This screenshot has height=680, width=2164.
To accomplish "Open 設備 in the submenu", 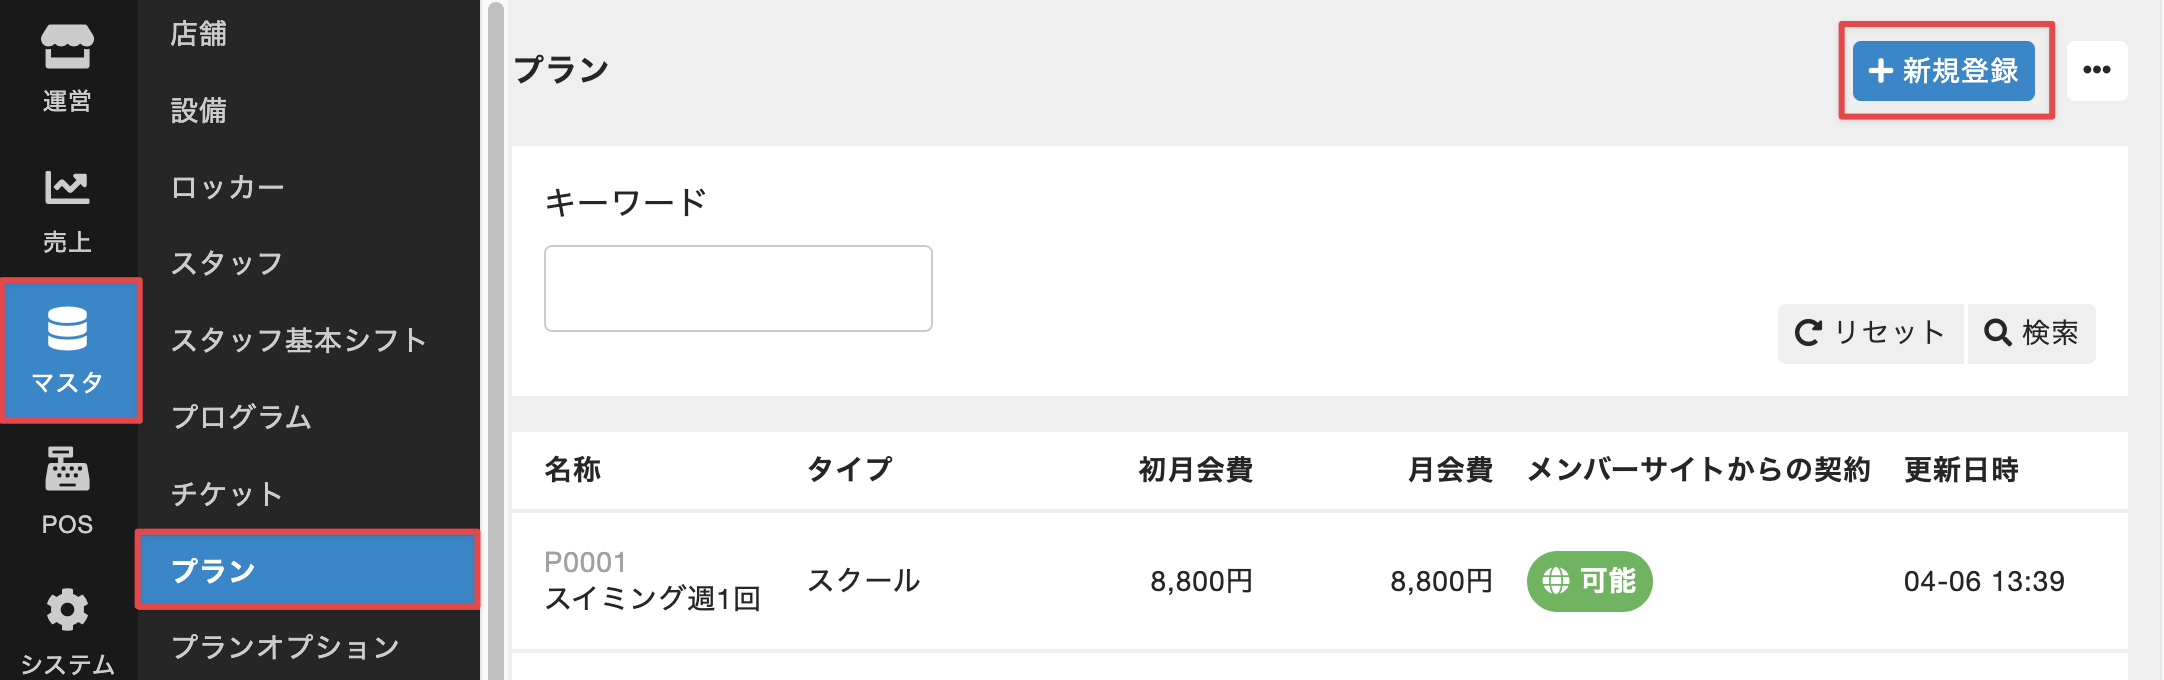I will 199,110.
